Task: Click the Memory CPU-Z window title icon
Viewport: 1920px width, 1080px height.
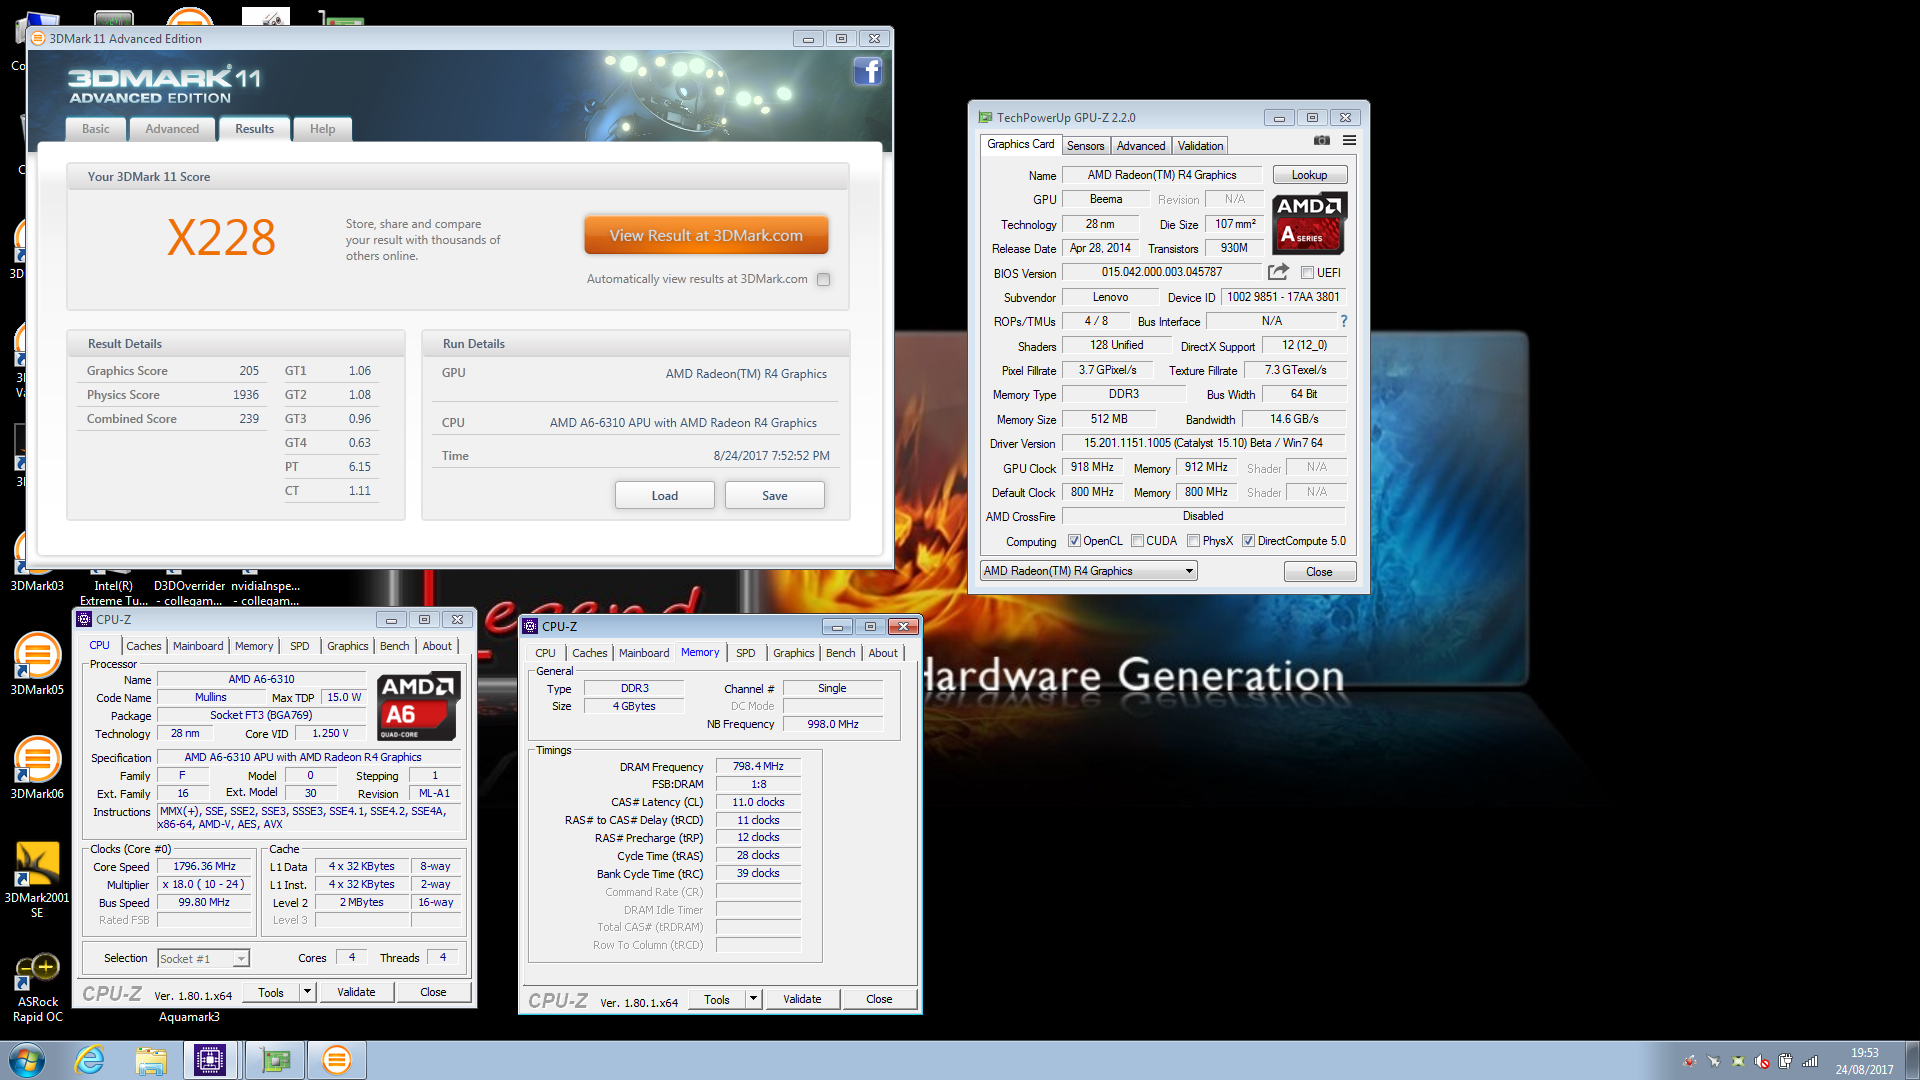Action: 530,626
